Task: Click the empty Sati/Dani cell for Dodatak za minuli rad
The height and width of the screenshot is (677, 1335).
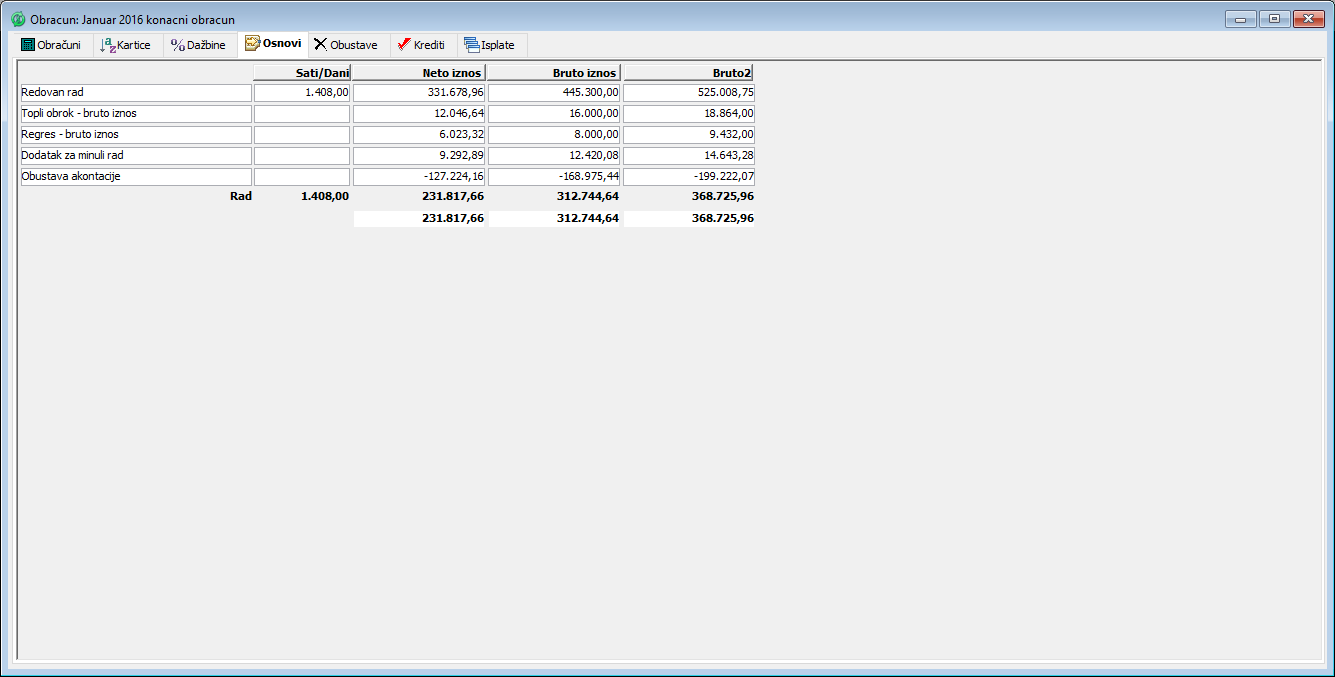Action: tap(302, 155)
